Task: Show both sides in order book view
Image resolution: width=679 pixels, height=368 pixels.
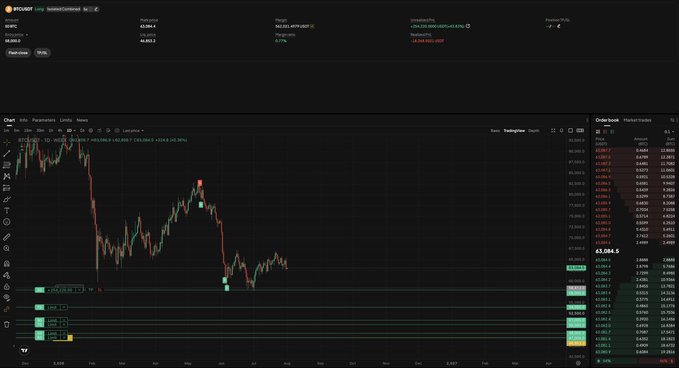Action: tap(598, 132)
